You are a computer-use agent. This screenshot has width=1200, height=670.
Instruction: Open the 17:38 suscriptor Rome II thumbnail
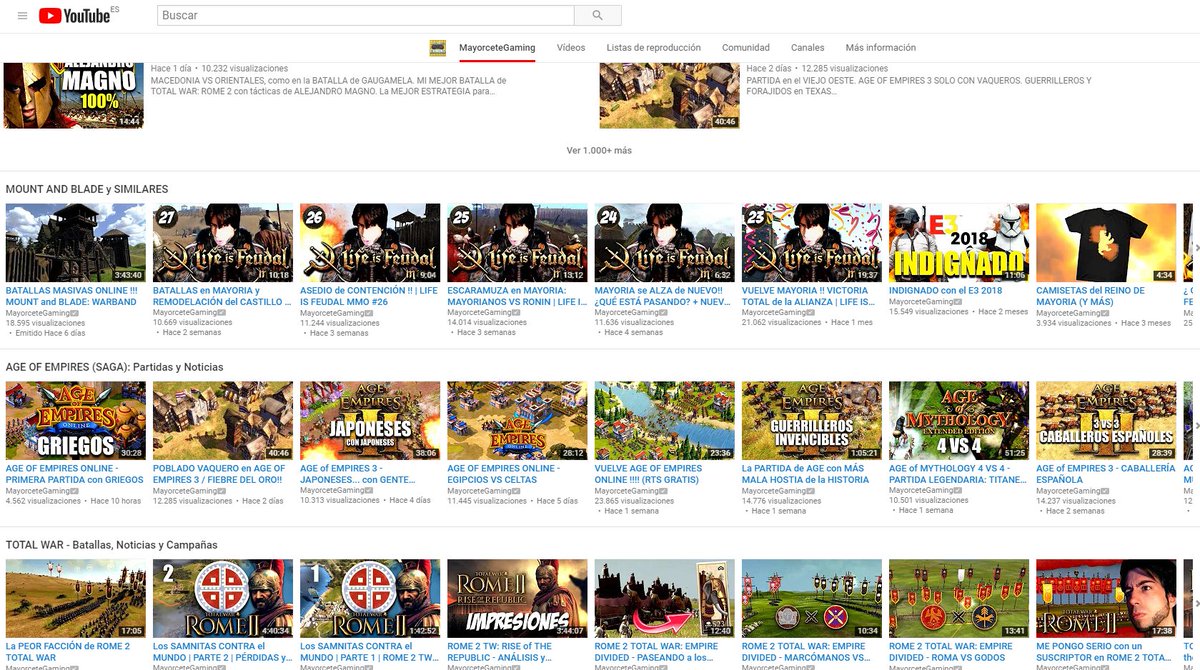1106,599
